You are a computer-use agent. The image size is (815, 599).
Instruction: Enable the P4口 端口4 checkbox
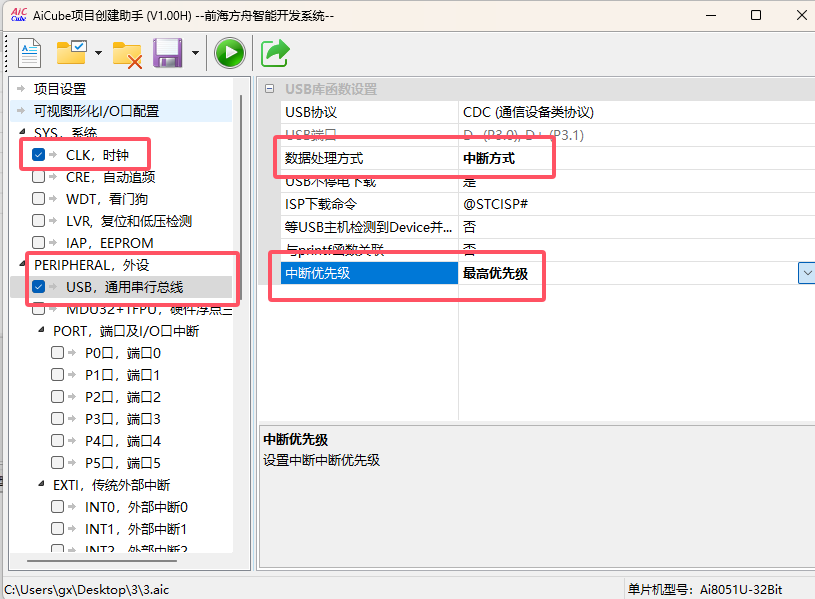tap(58, 440)
